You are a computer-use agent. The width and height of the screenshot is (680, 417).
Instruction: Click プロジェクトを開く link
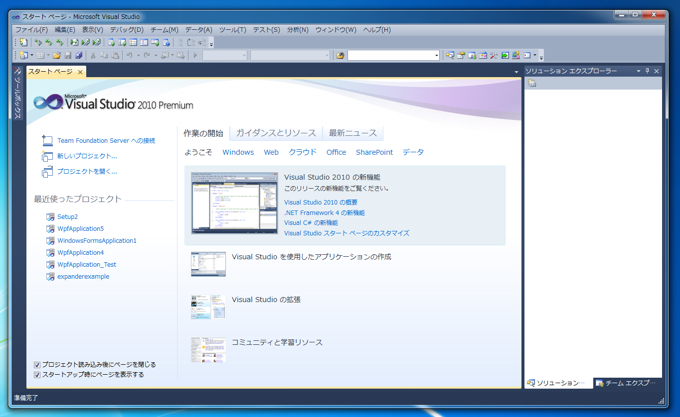tap(87, 172)
